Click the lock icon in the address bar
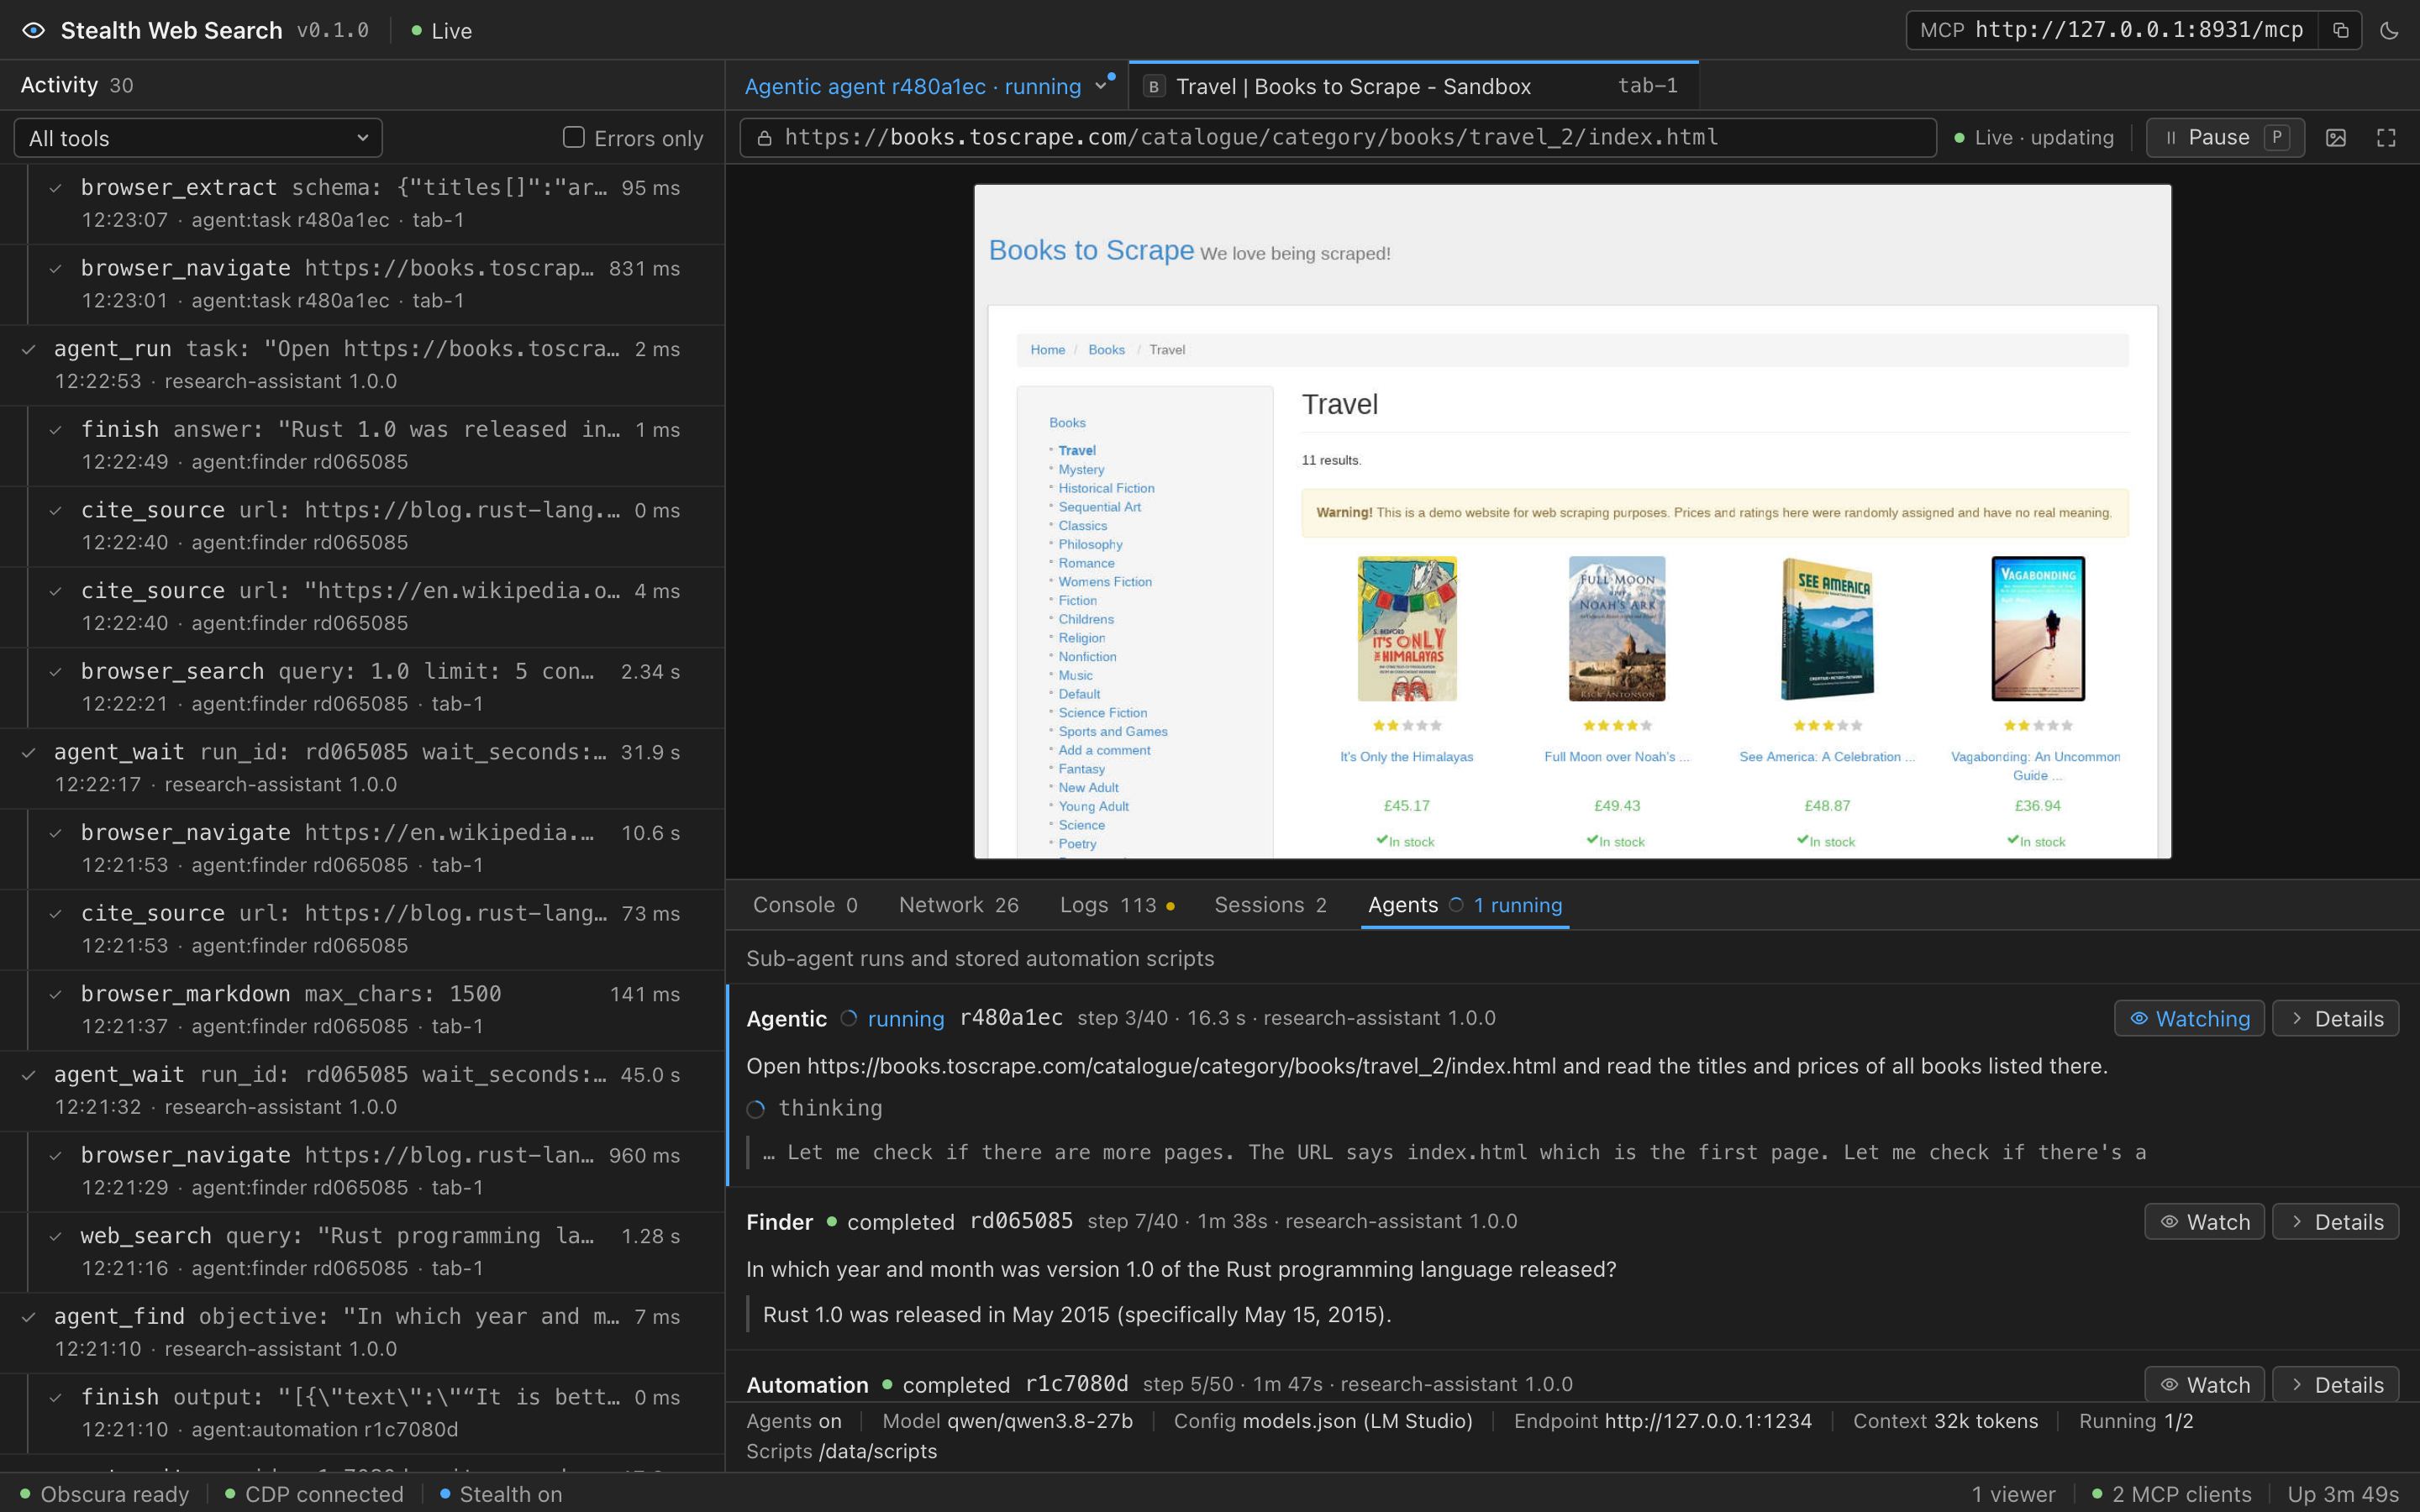The height and width of the screenshot is (1512, 2420). point(764,138)
